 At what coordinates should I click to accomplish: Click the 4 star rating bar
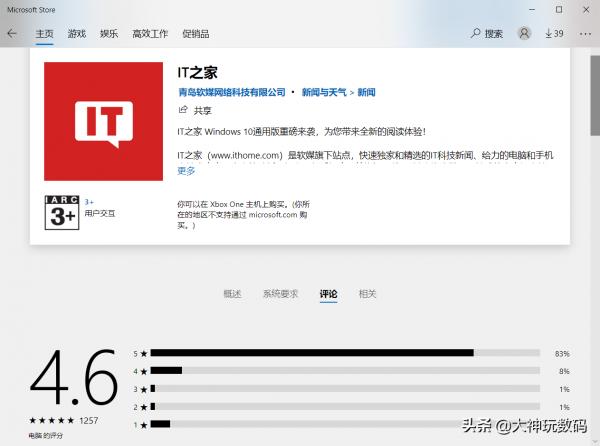pyautogui.click(x=345, y=370)
